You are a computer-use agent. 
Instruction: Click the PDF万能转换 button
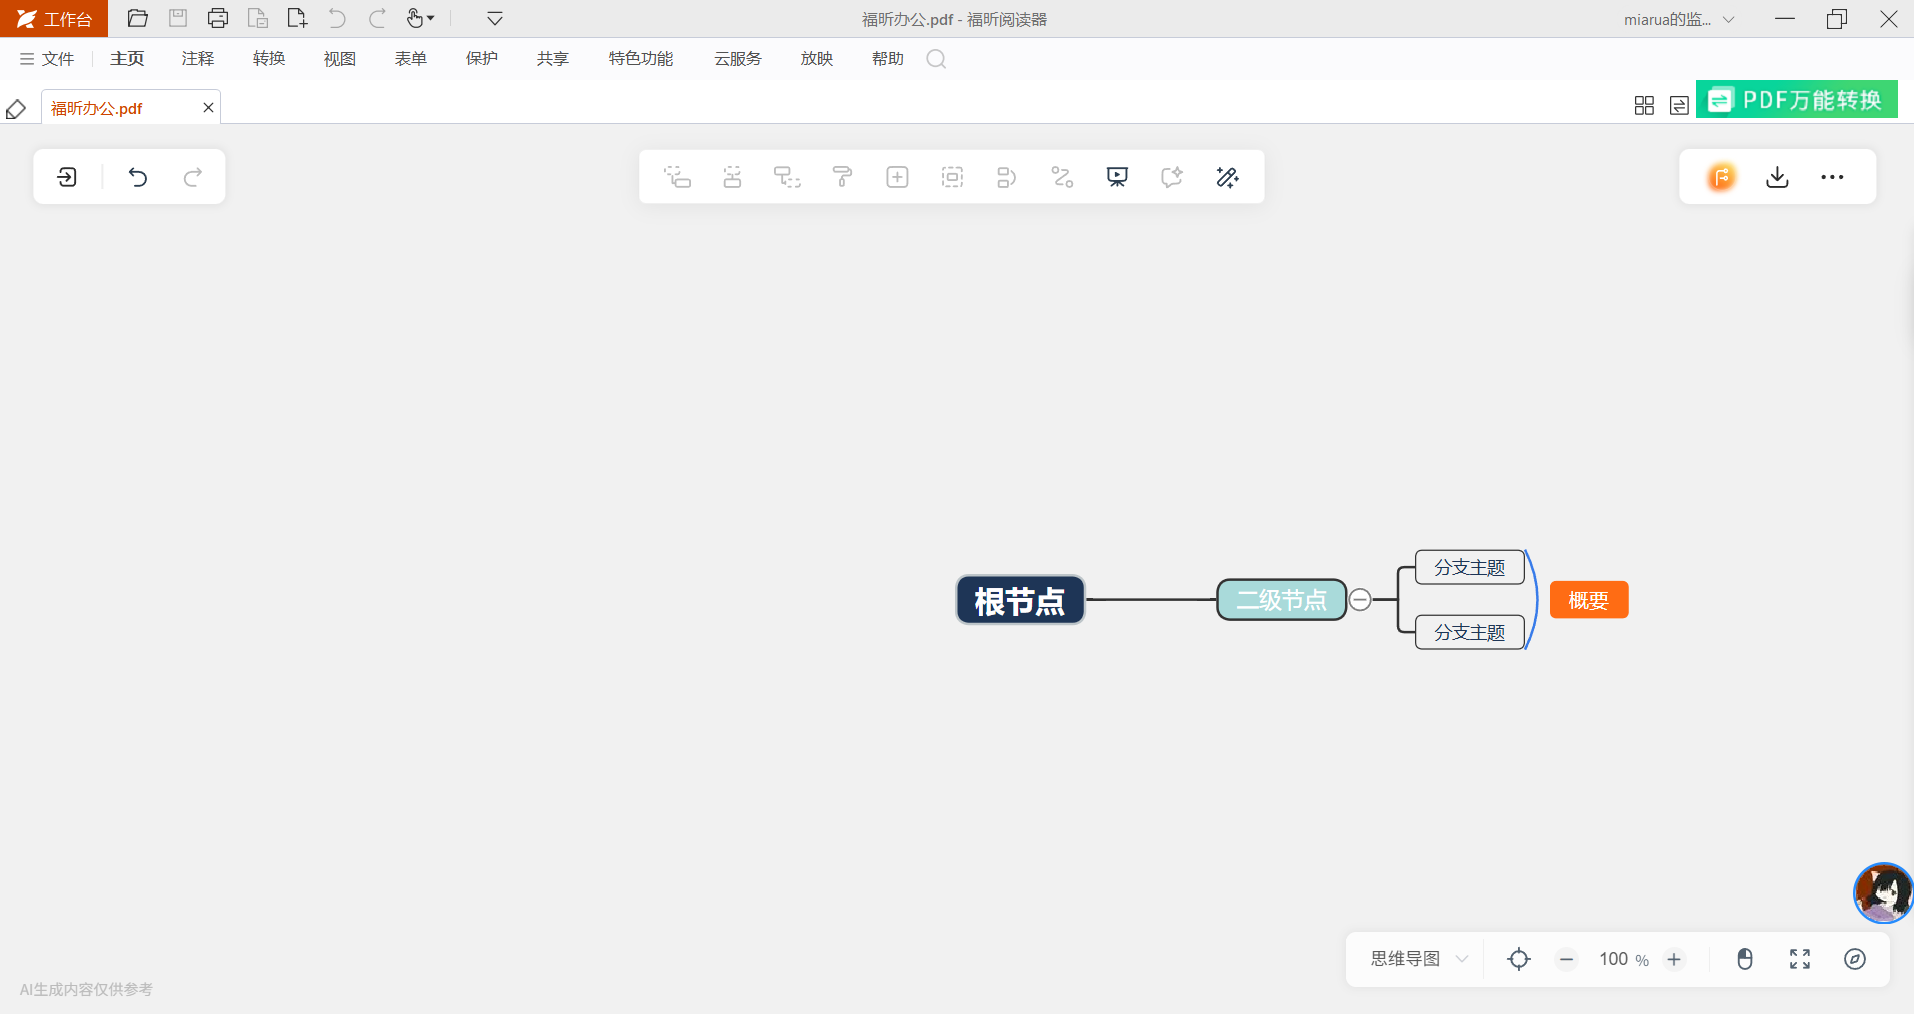[1796, 100]
